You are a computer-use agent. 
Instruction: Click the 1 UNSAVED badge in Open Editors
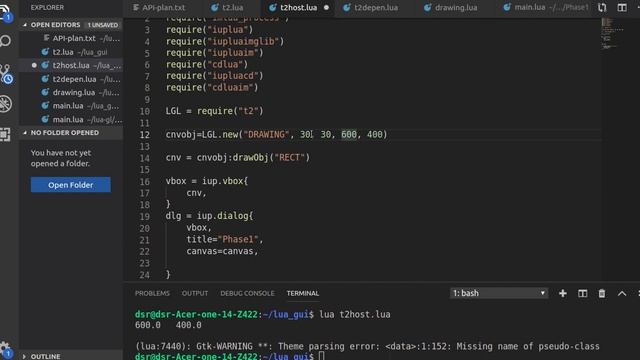[x=103, y=25]
